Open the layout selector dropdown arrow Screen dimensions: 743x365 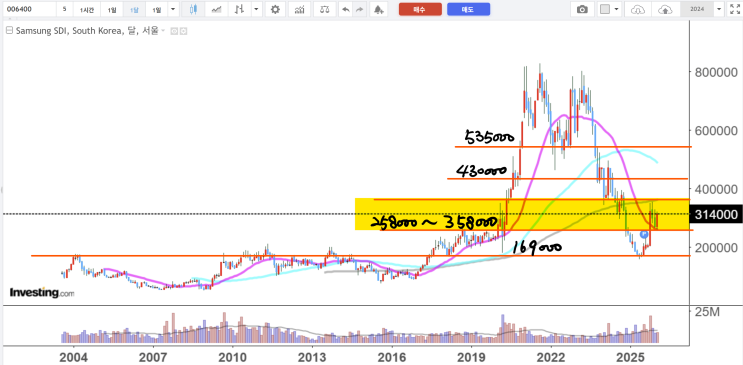(616, 9)
